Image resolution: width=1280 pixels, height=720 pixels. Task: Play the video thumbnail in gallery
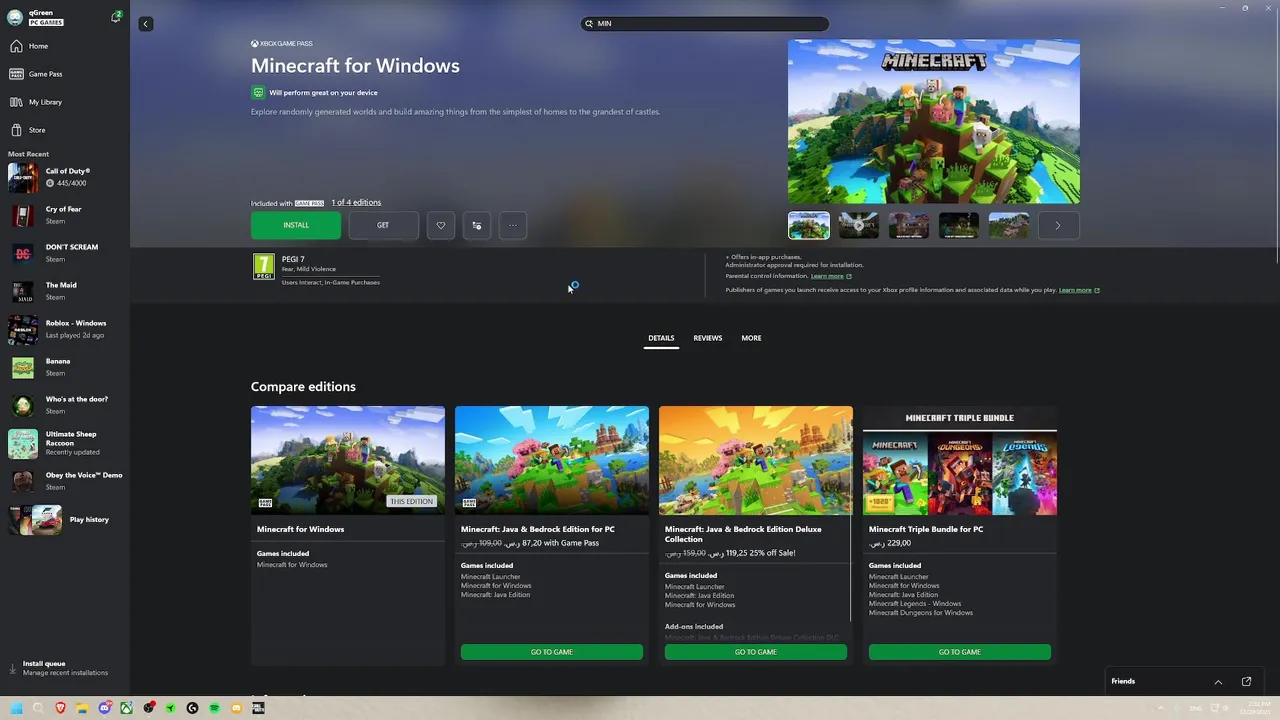[x=859, y=225]
